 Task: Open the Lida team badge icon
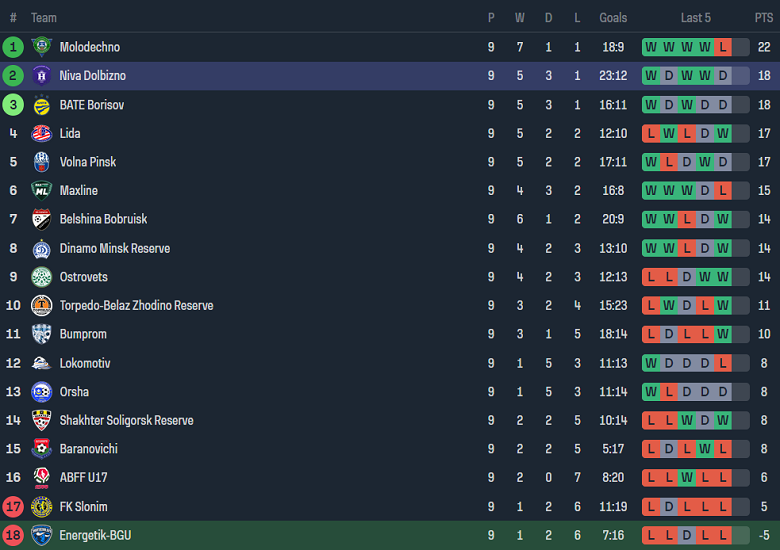coord(41,133)
